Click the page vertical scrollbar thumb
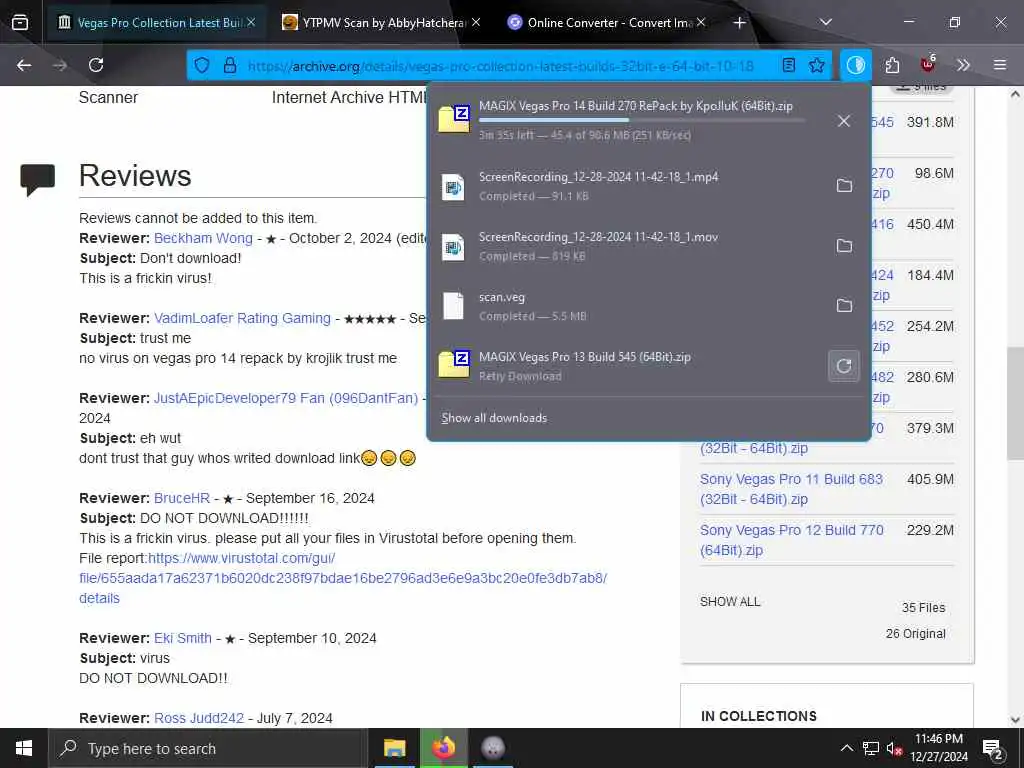This screenshot has height=768, width=1024. pos(1015,403)
